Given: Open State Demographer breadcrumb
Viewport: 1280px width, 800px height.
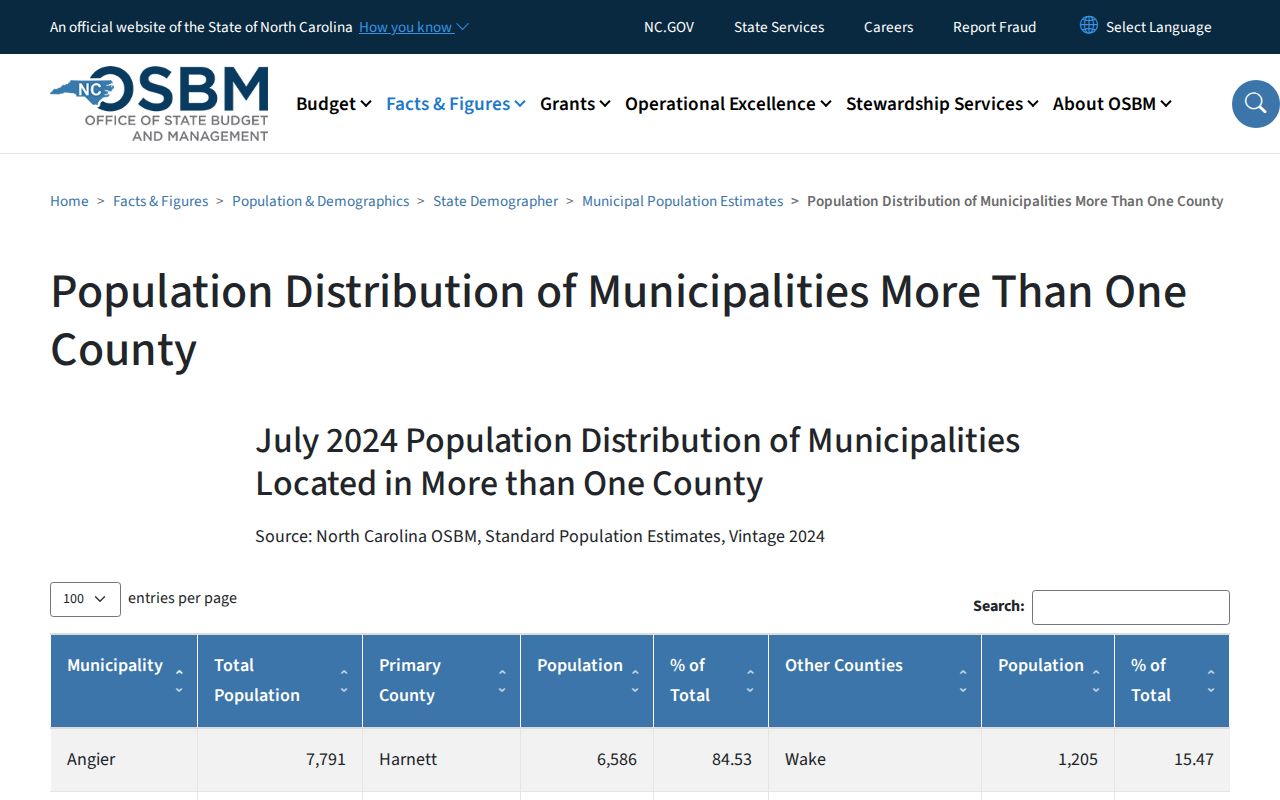Looking at the screenshot, I should click(x=496, y=201).
